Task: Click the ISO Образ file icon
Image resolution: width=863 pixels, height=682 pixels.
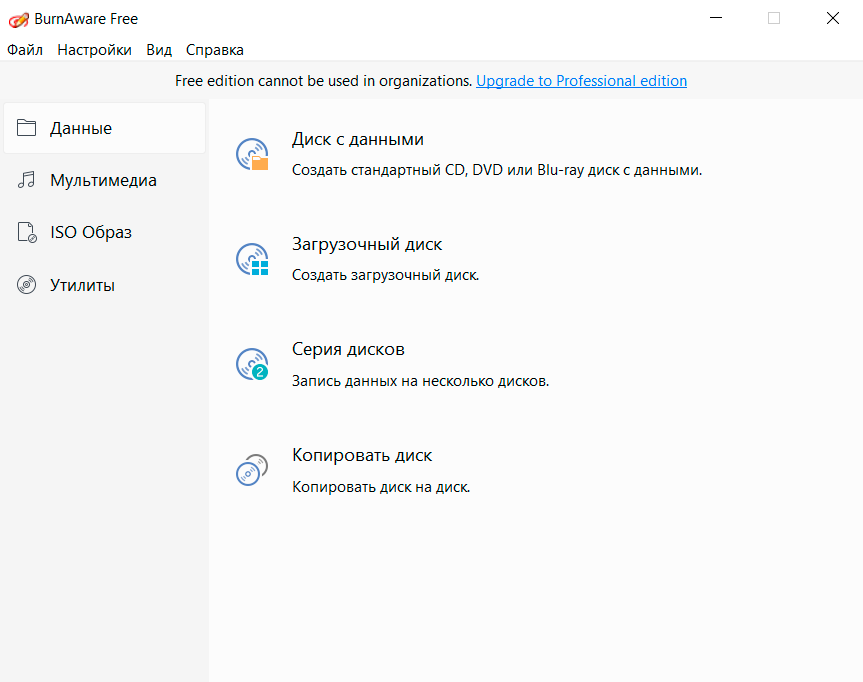Action: tap(26, 232)
